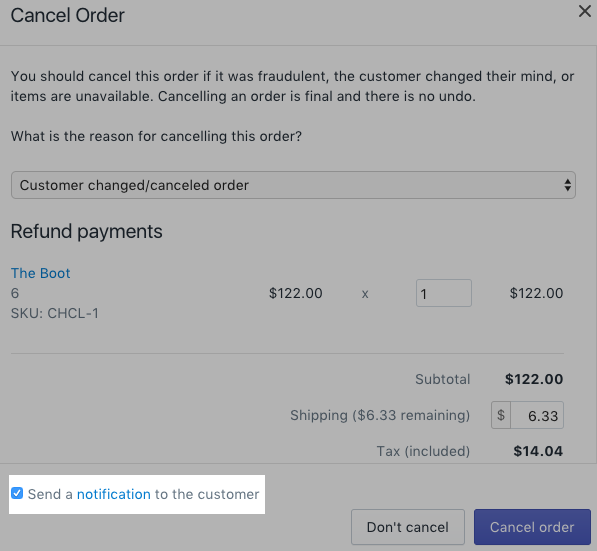Open the cancellation reason dropdown
Viewport: 597px width, 551px height.
pyautogui.click(x=293, y=185)
